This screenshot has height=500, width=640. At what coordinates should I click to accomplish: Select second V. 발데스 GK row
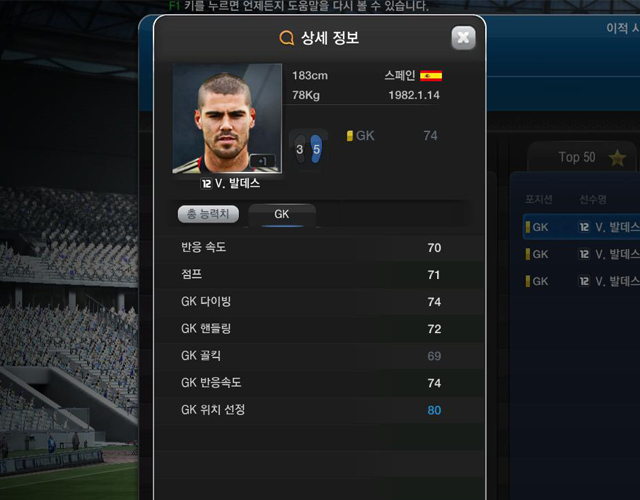581,254
